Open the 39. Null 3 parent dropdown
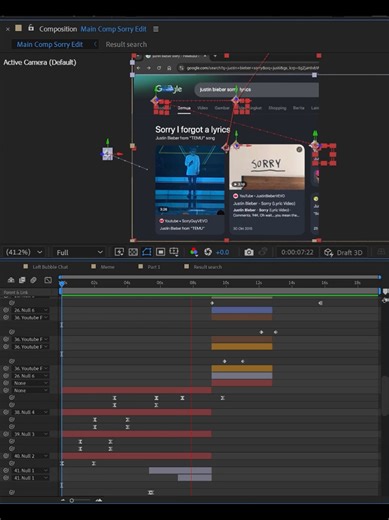This screenshot has height=520, width=389. (x=30, y=434)
